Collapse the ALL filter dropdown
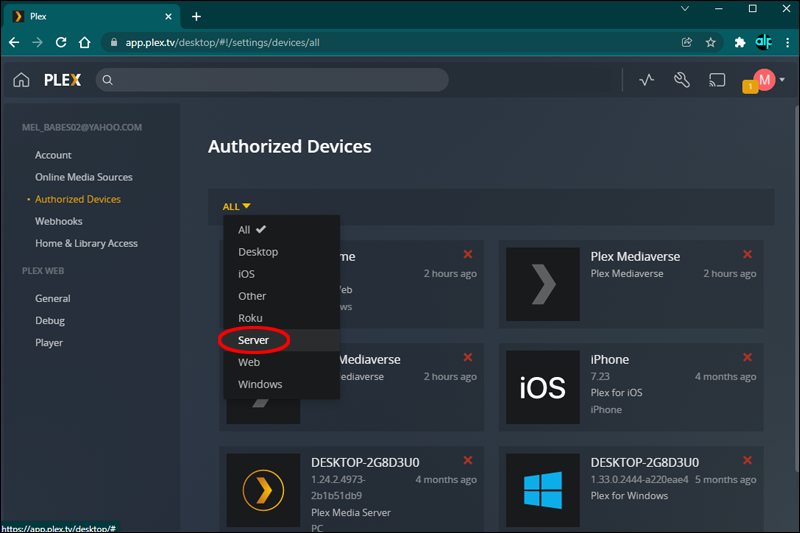The height and width of the screenshot is (533, 800). coord(236,207)
